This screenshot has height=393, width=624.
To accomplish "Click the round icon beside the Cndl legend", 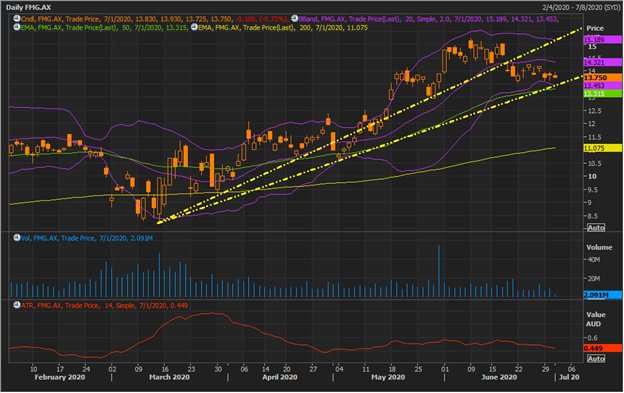I will (17, 18).
